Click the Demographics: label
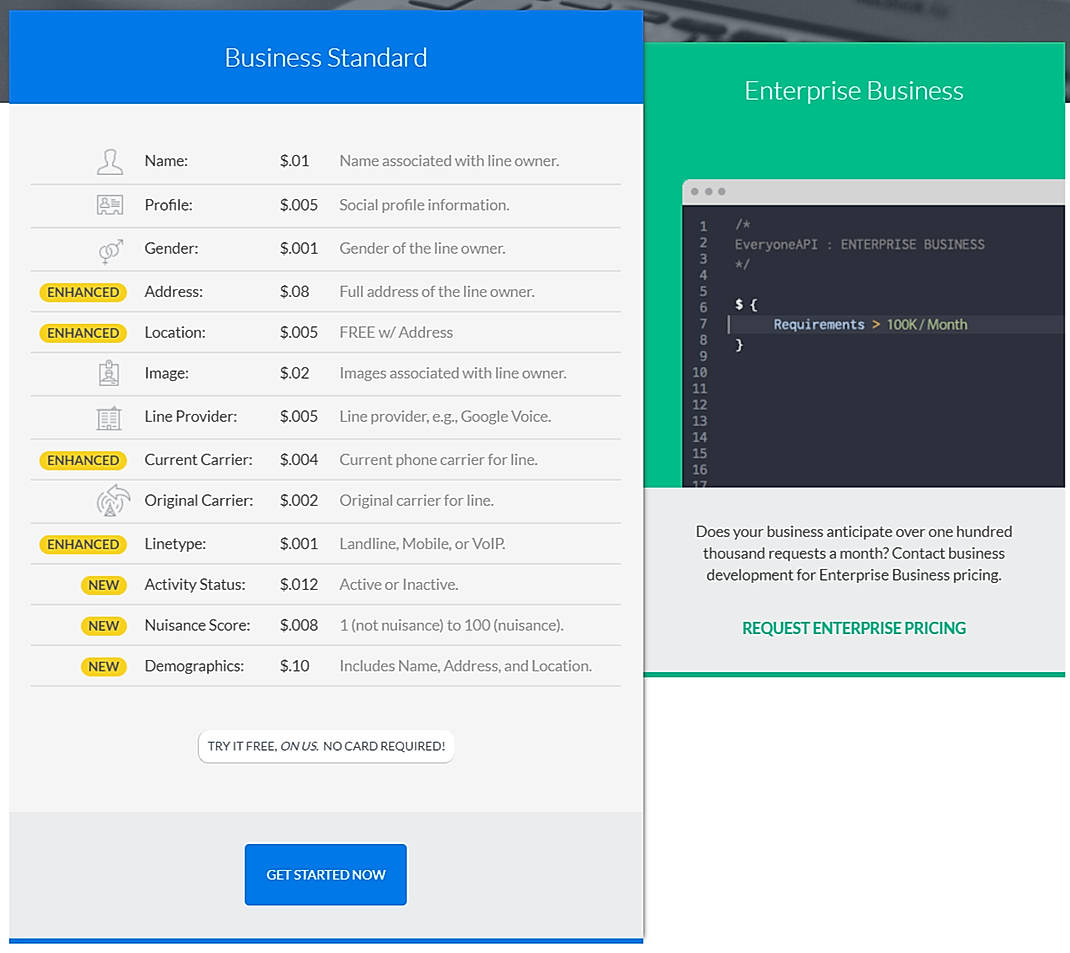The width and height of the screenshot is (1070, 953). coord(194,666)
